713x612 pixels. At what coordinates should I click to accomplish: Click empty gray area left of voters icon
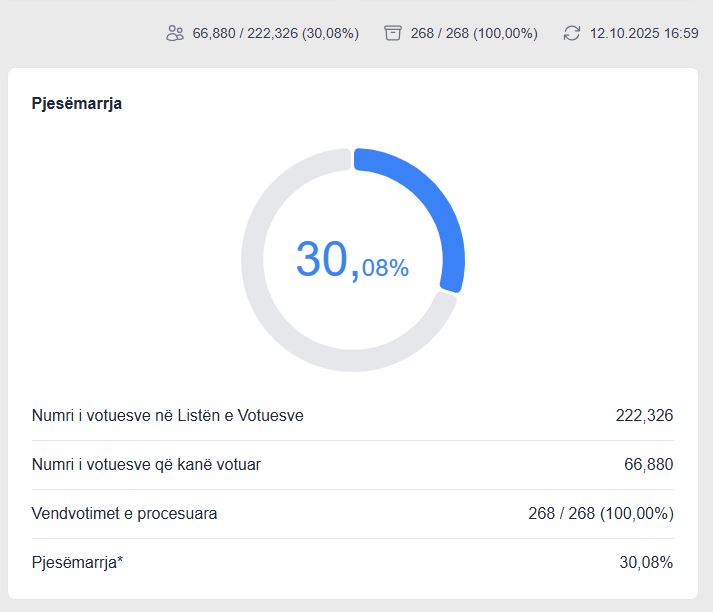pos(80,33)
